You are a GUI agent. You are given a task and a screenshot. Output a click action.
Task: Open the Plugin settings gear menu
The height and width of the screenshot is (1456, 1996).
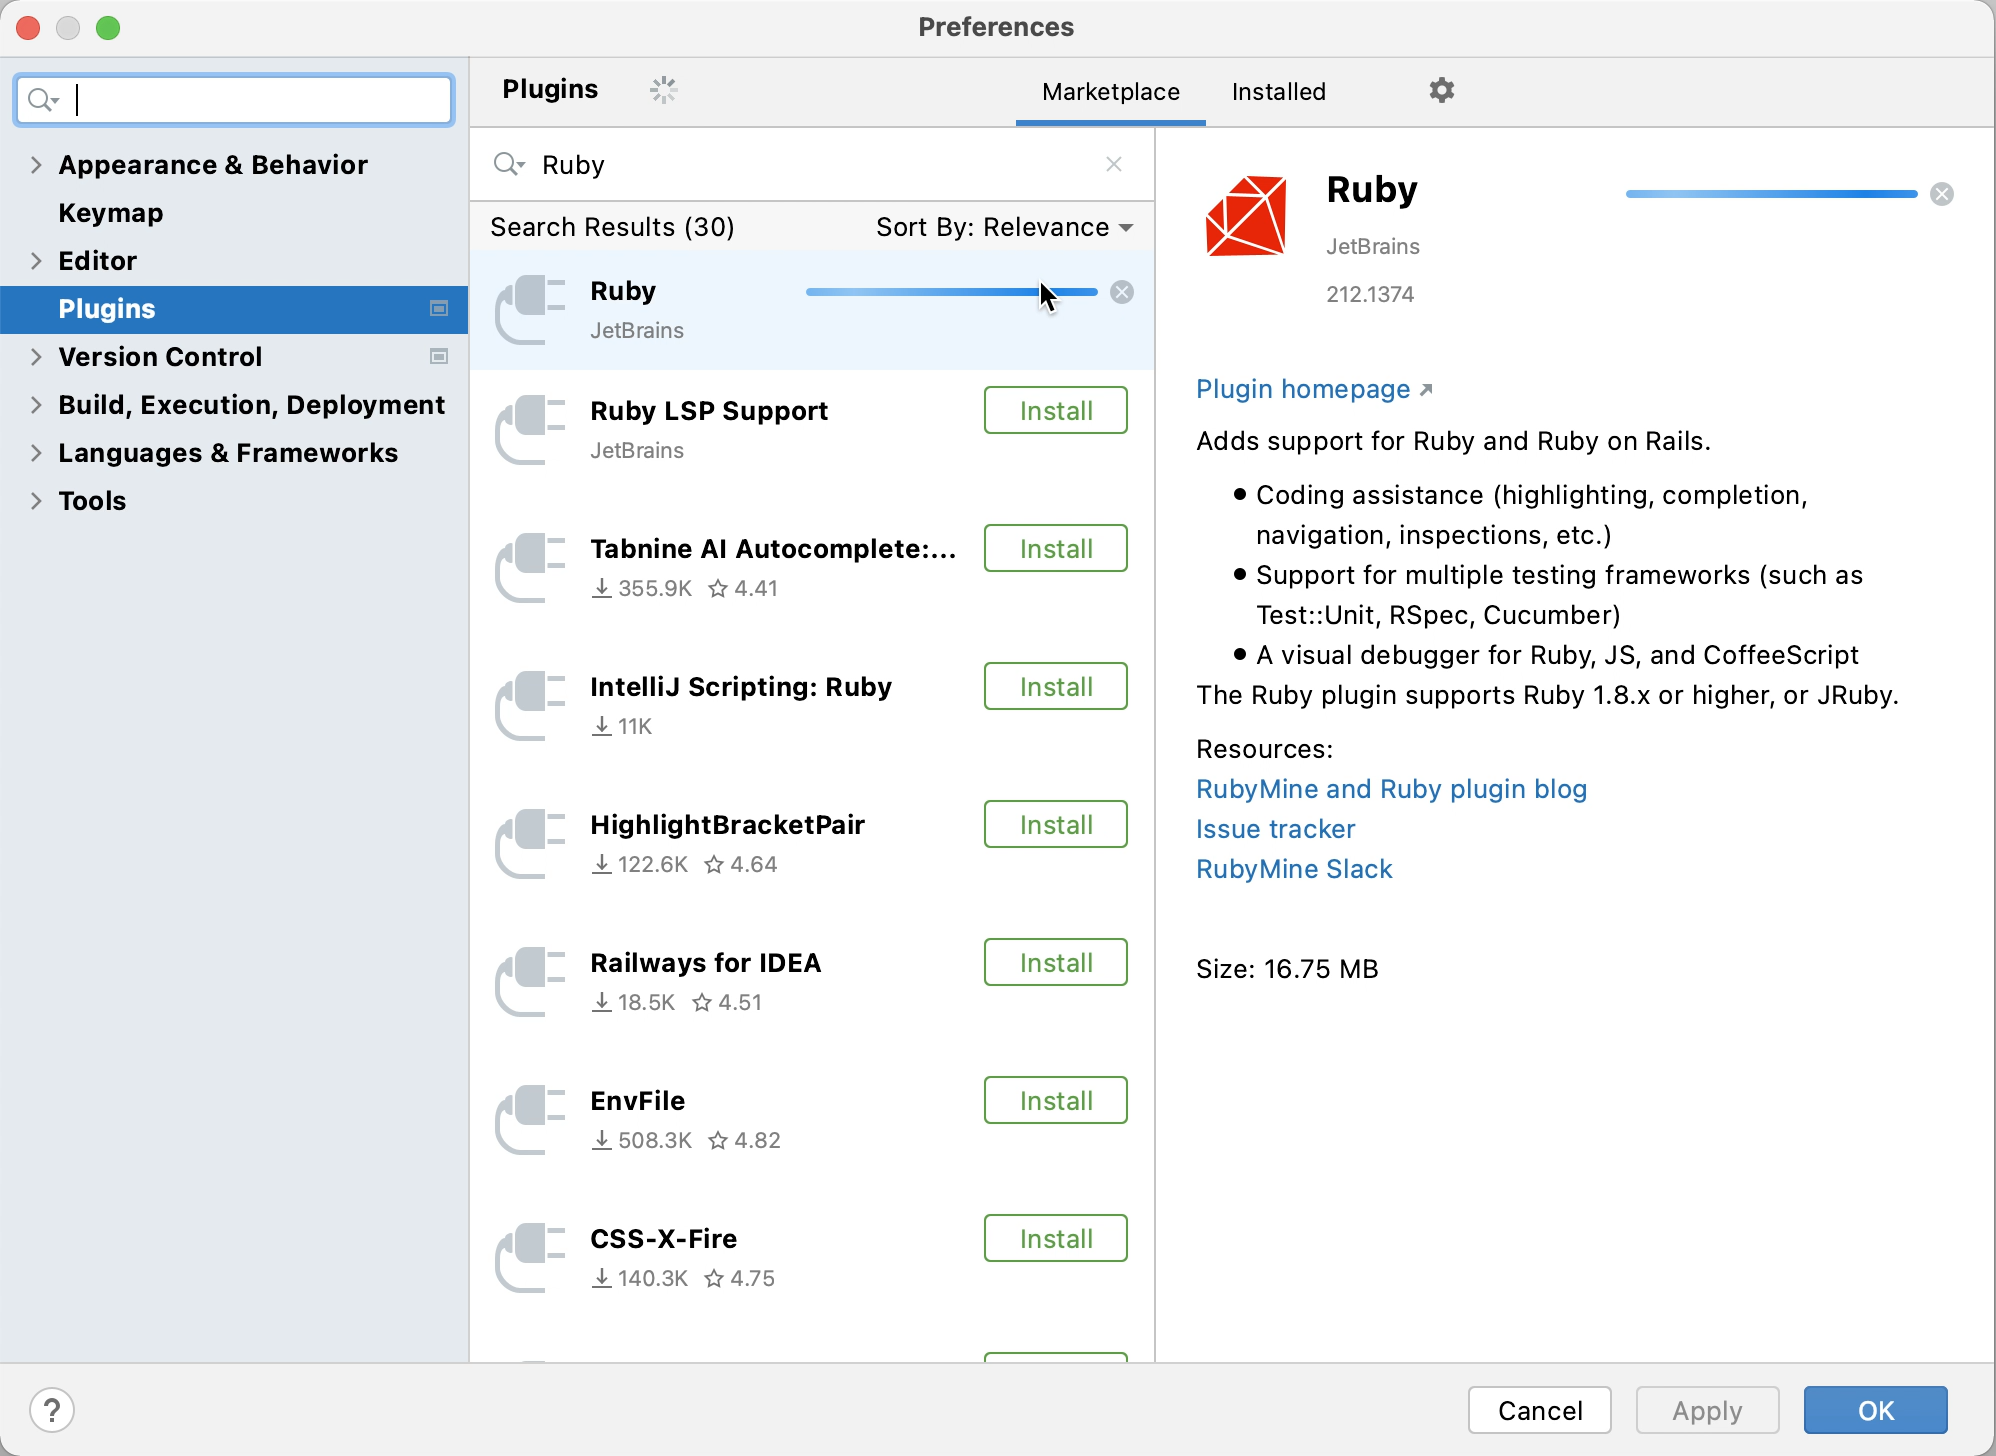tap(1441, 90)
